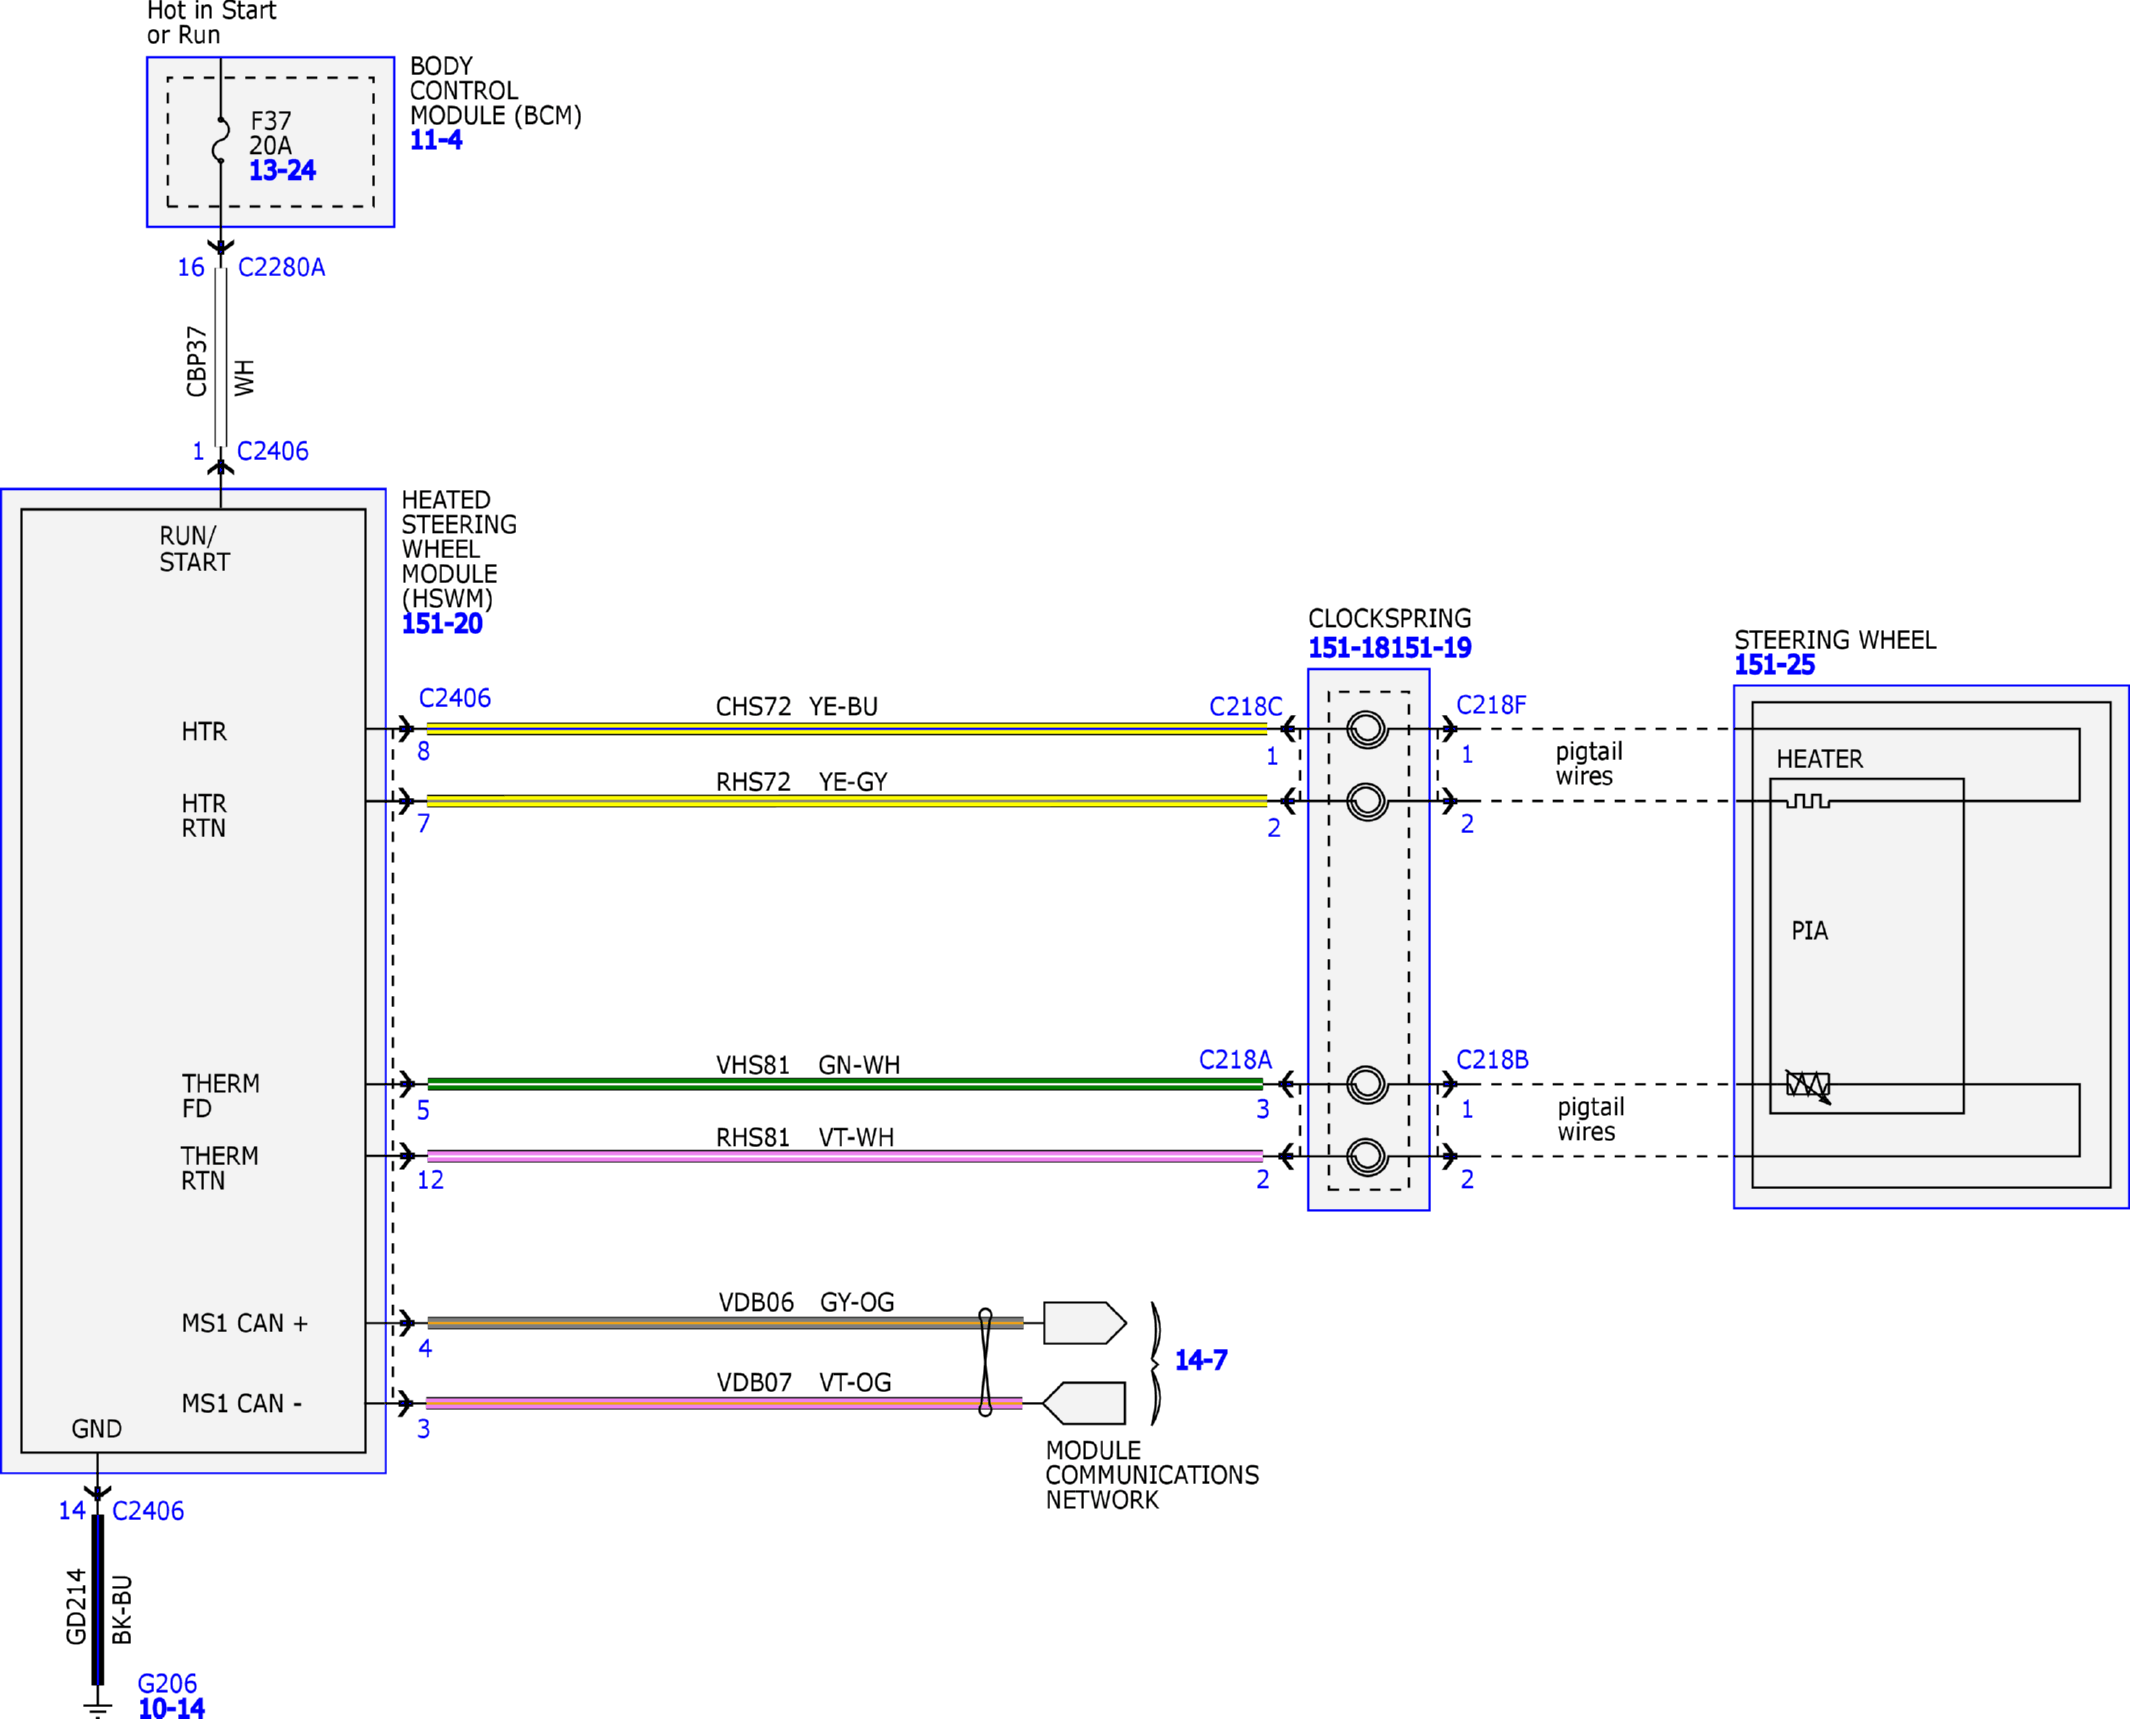This screenshot has height=1719, width=2130.
Task: Open the 151-20 HSWM page link
Action: point(442,624)
